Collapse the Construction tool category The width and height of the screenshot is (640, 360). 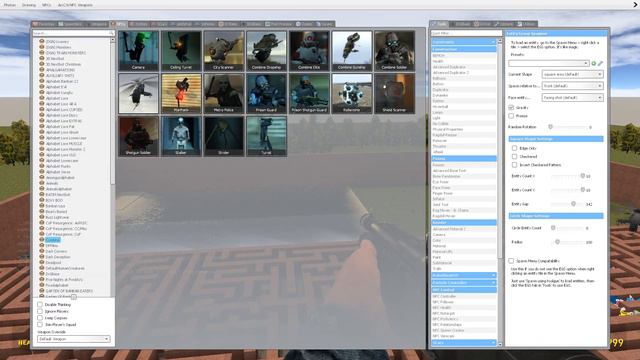click(x=464, y=49)
